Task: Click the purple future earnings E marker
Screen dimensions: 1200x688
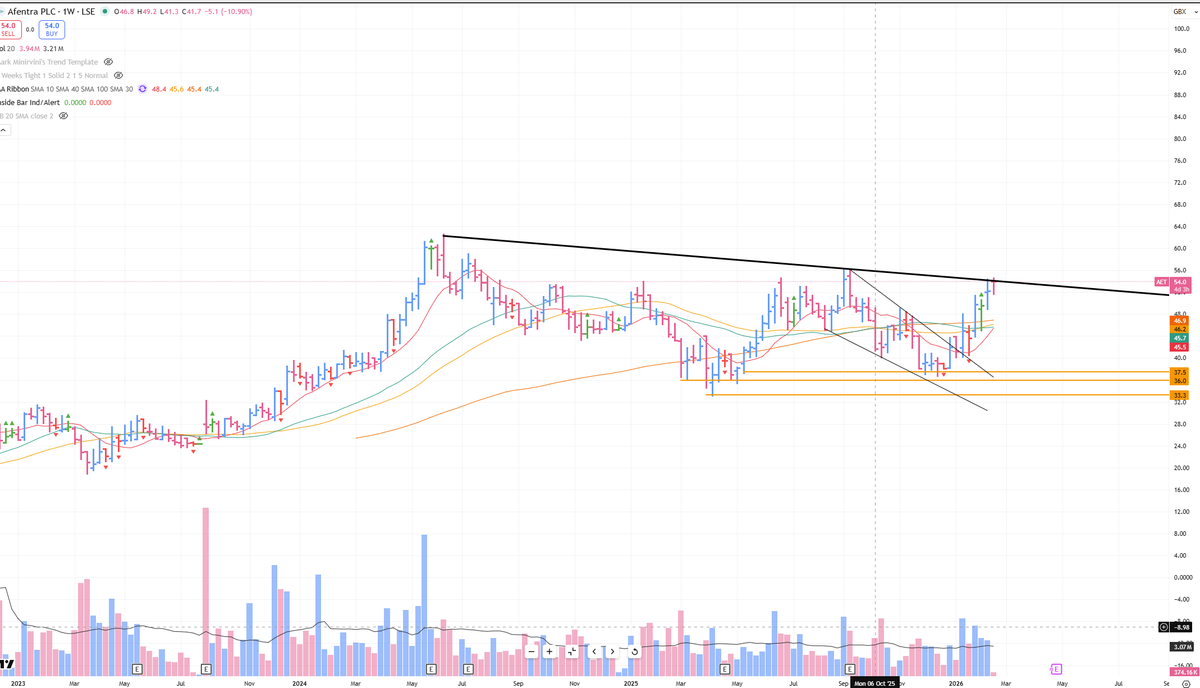Action: pos(1056,668)
